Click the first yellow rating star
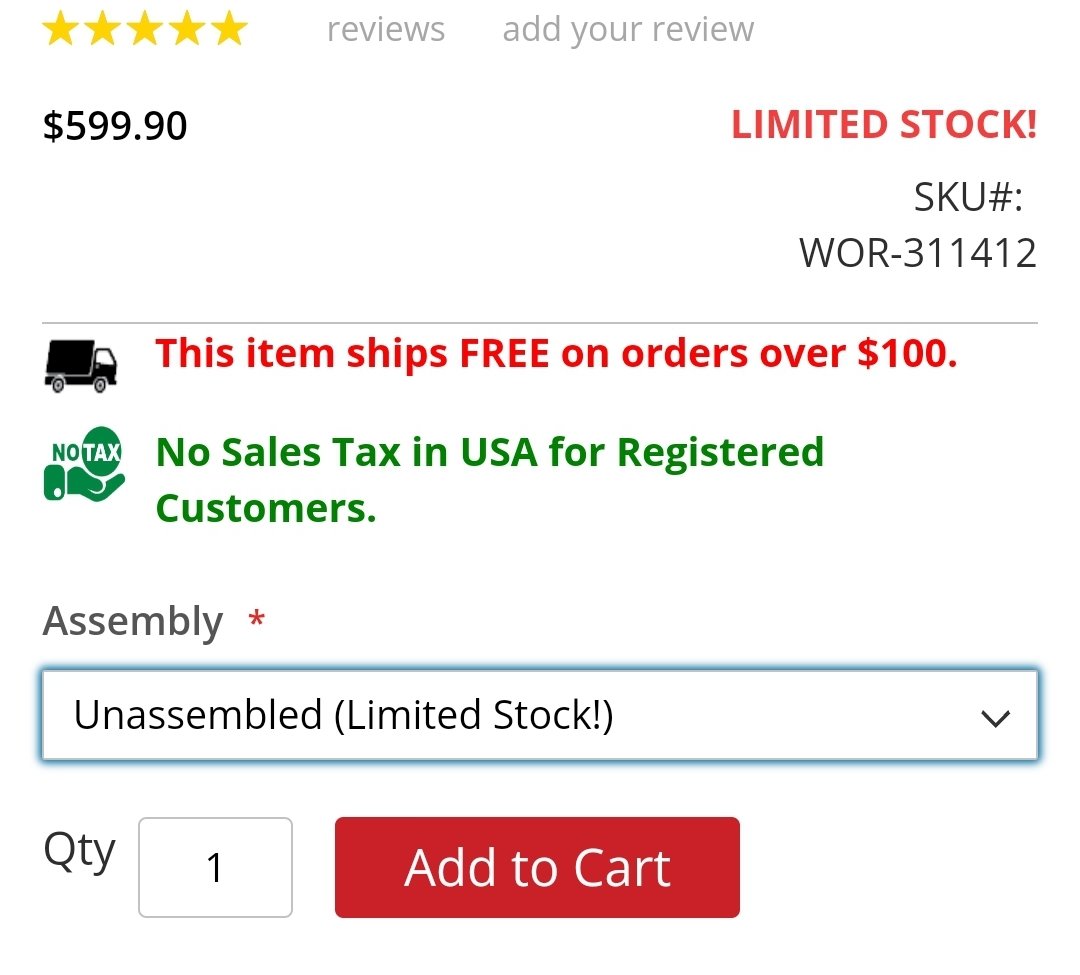This screenshot has width=1080, height=975. coord(61,28)
